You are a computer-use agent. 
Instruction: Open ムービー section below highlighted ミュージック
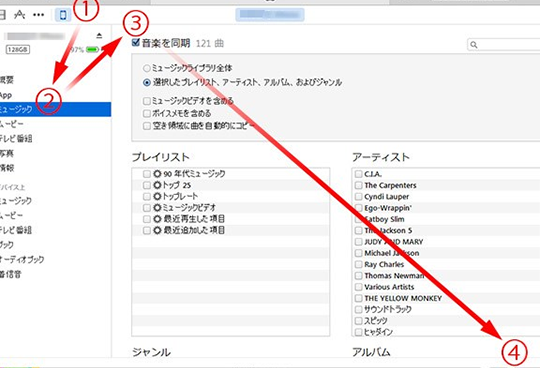(x=11, y=124)
